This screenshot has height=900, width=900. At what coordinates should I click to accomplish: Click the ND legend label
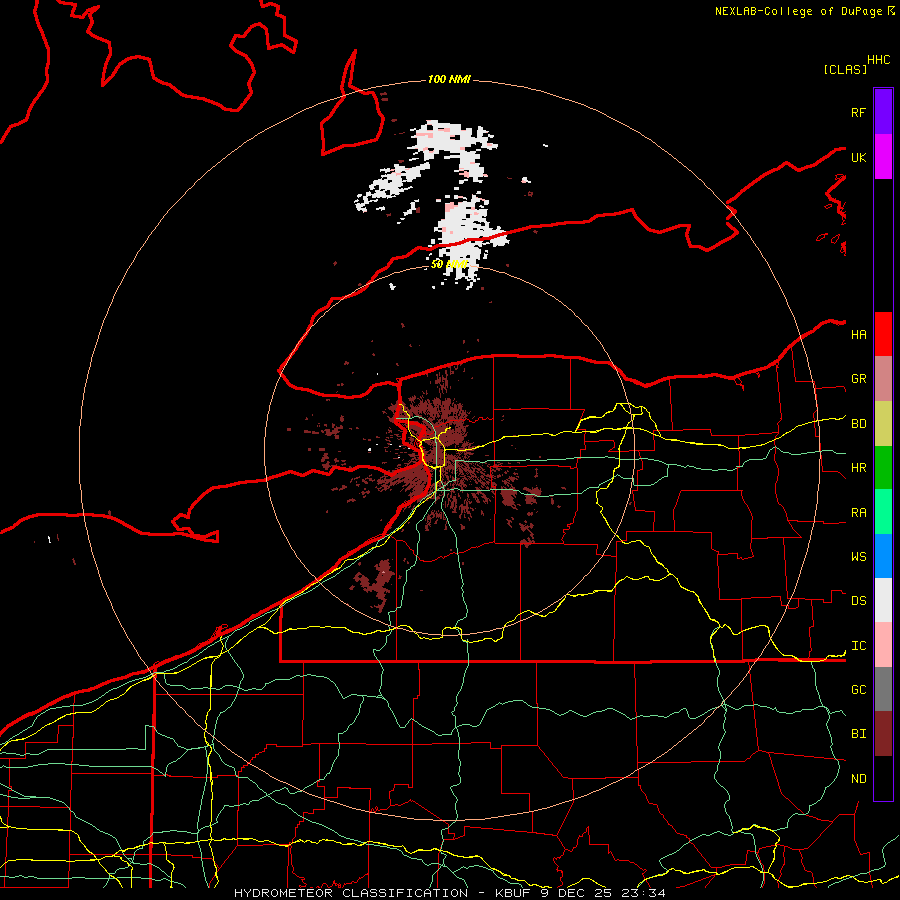[858, 779]
